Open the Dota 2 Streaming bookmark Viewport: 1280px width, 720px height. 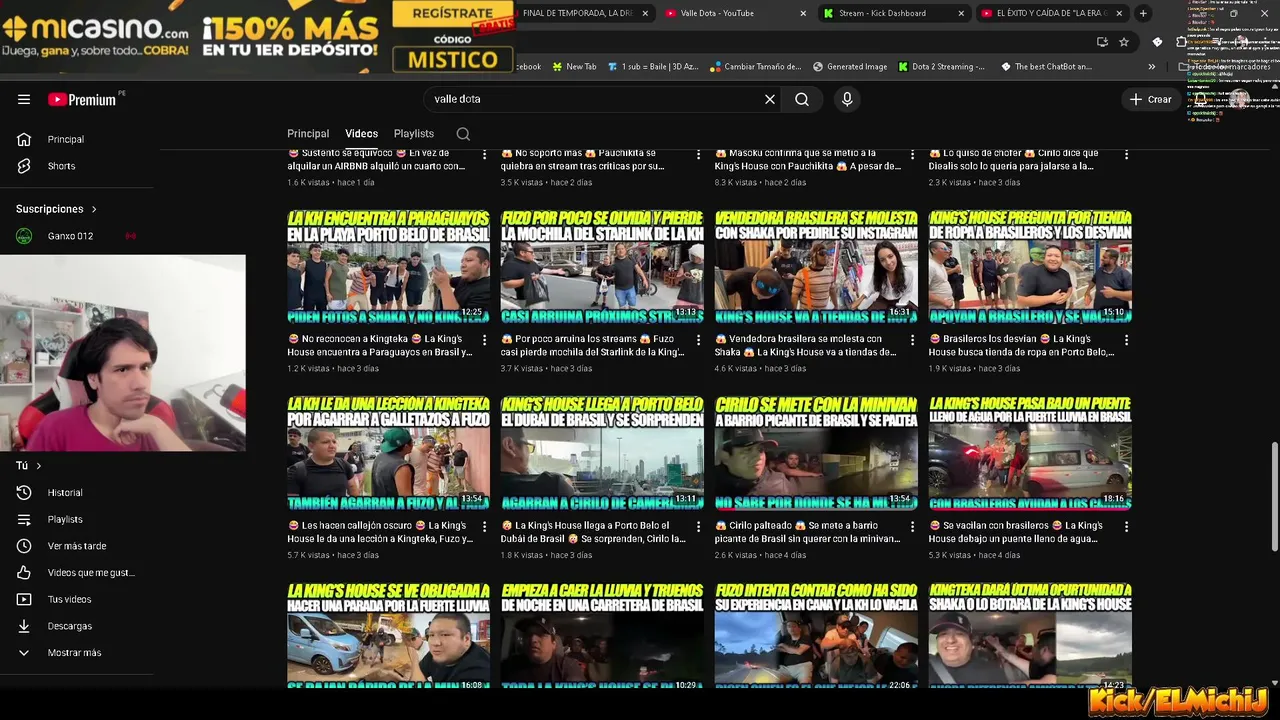940,67
